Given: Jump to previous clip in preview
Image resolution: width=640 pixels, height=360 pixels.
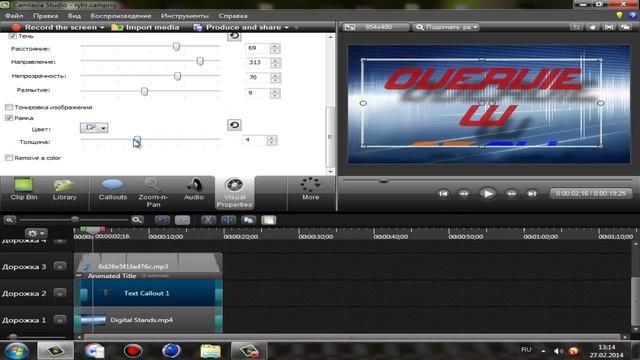Looking at the screenshot, I should [x=444, y=193].
